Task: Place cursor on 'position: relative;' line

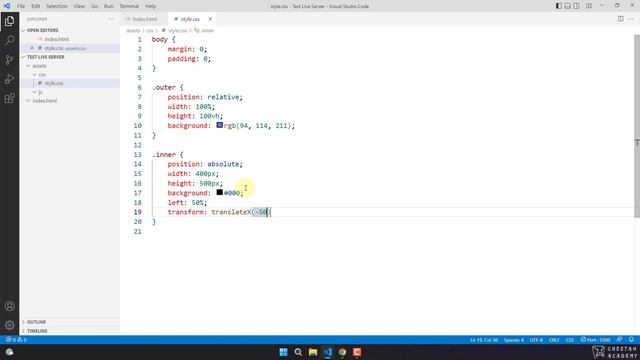Action: point(205,97)
